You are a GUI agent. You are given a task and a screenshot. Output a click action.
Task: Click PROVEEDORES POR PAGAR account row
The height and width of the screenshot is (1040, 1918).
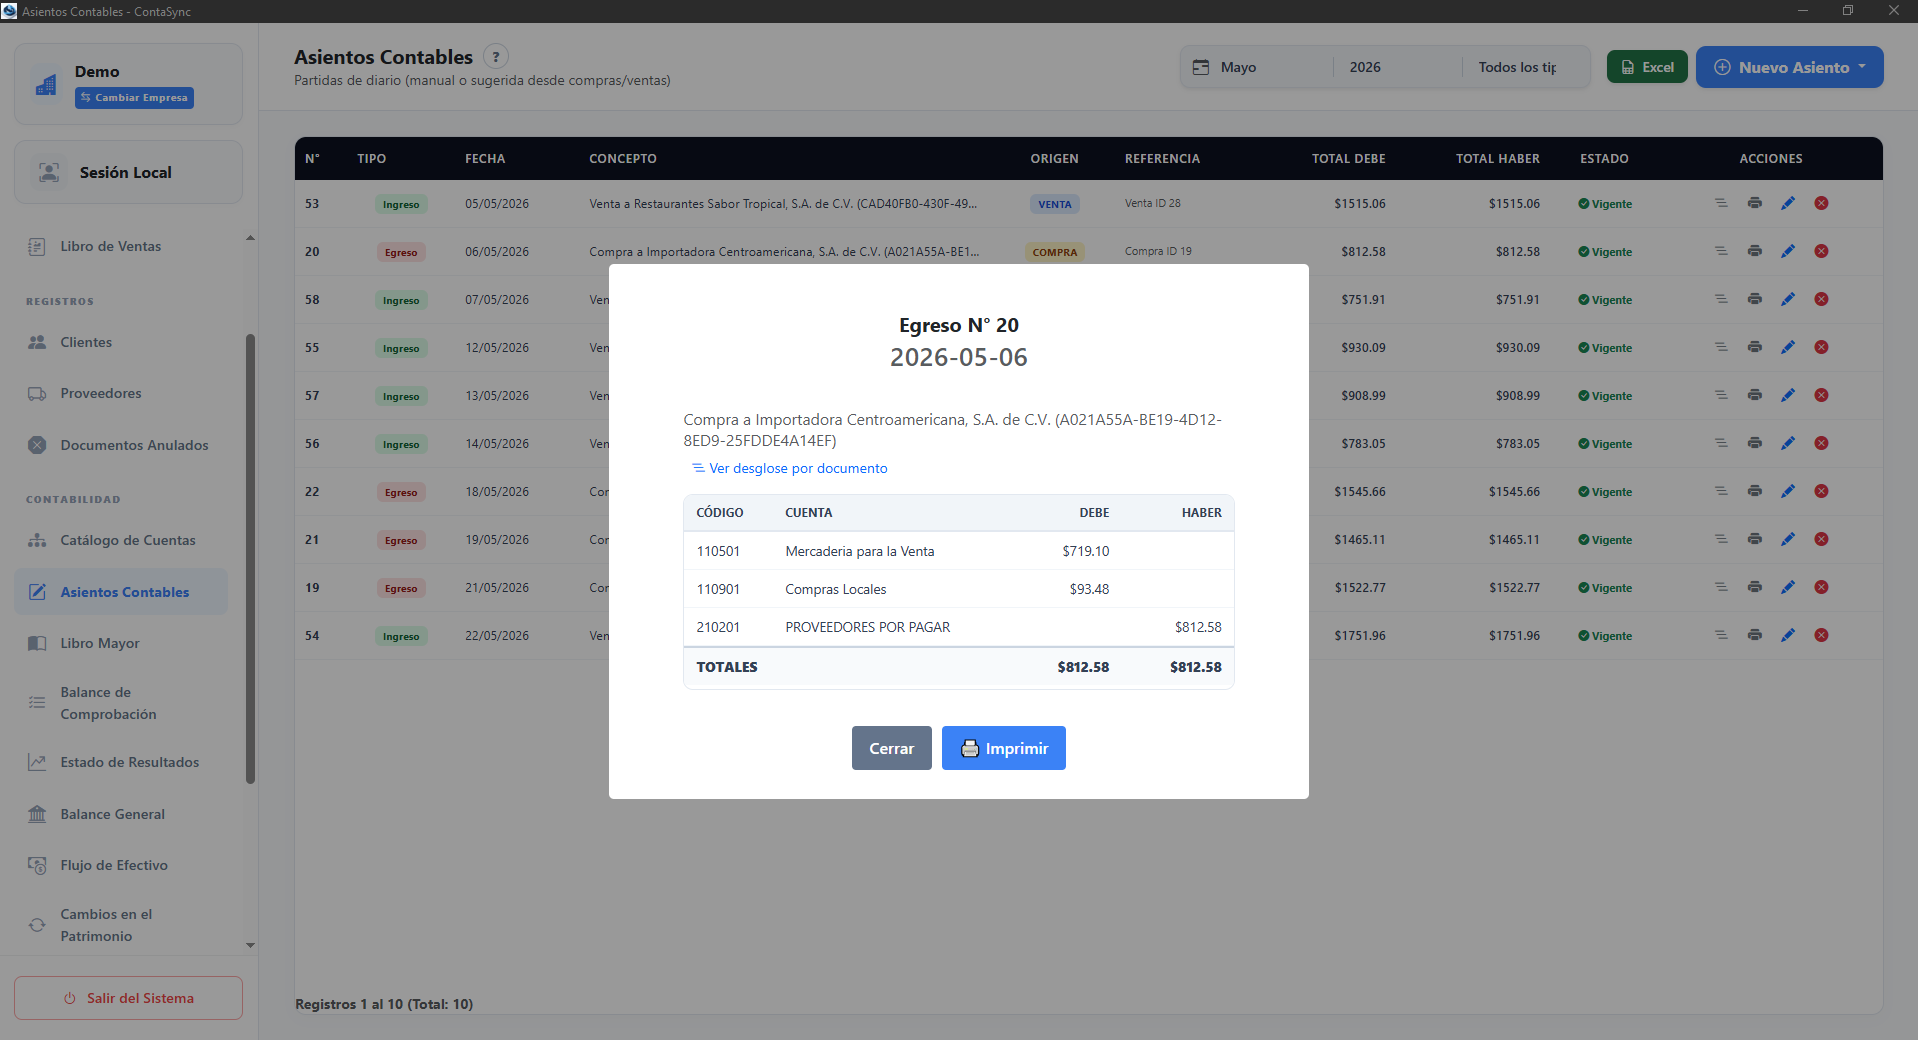pos(958,627)
